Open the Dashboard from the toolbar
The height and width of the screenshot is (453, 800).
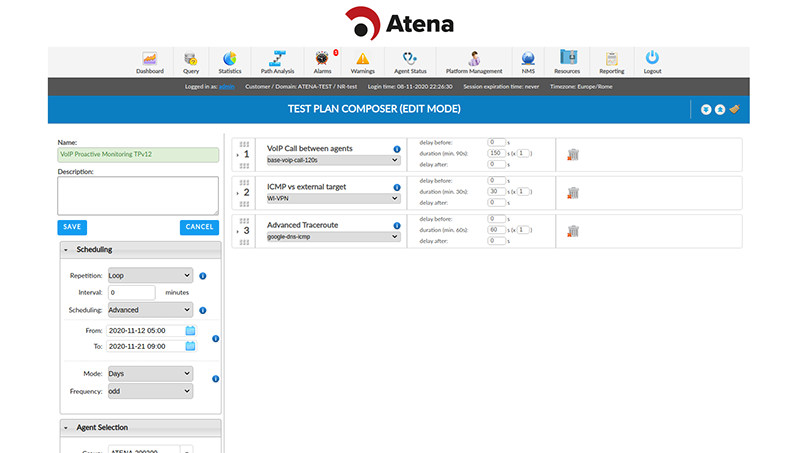point(150,62)
